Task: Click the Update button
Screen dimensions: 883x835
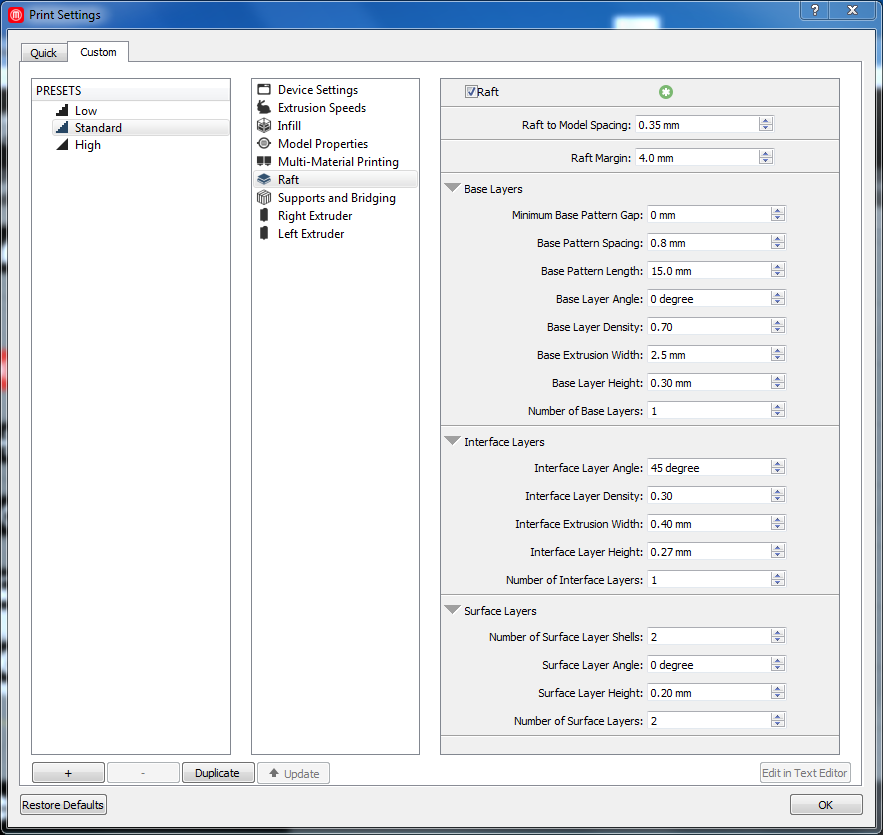Action: [x=293, y=773]
